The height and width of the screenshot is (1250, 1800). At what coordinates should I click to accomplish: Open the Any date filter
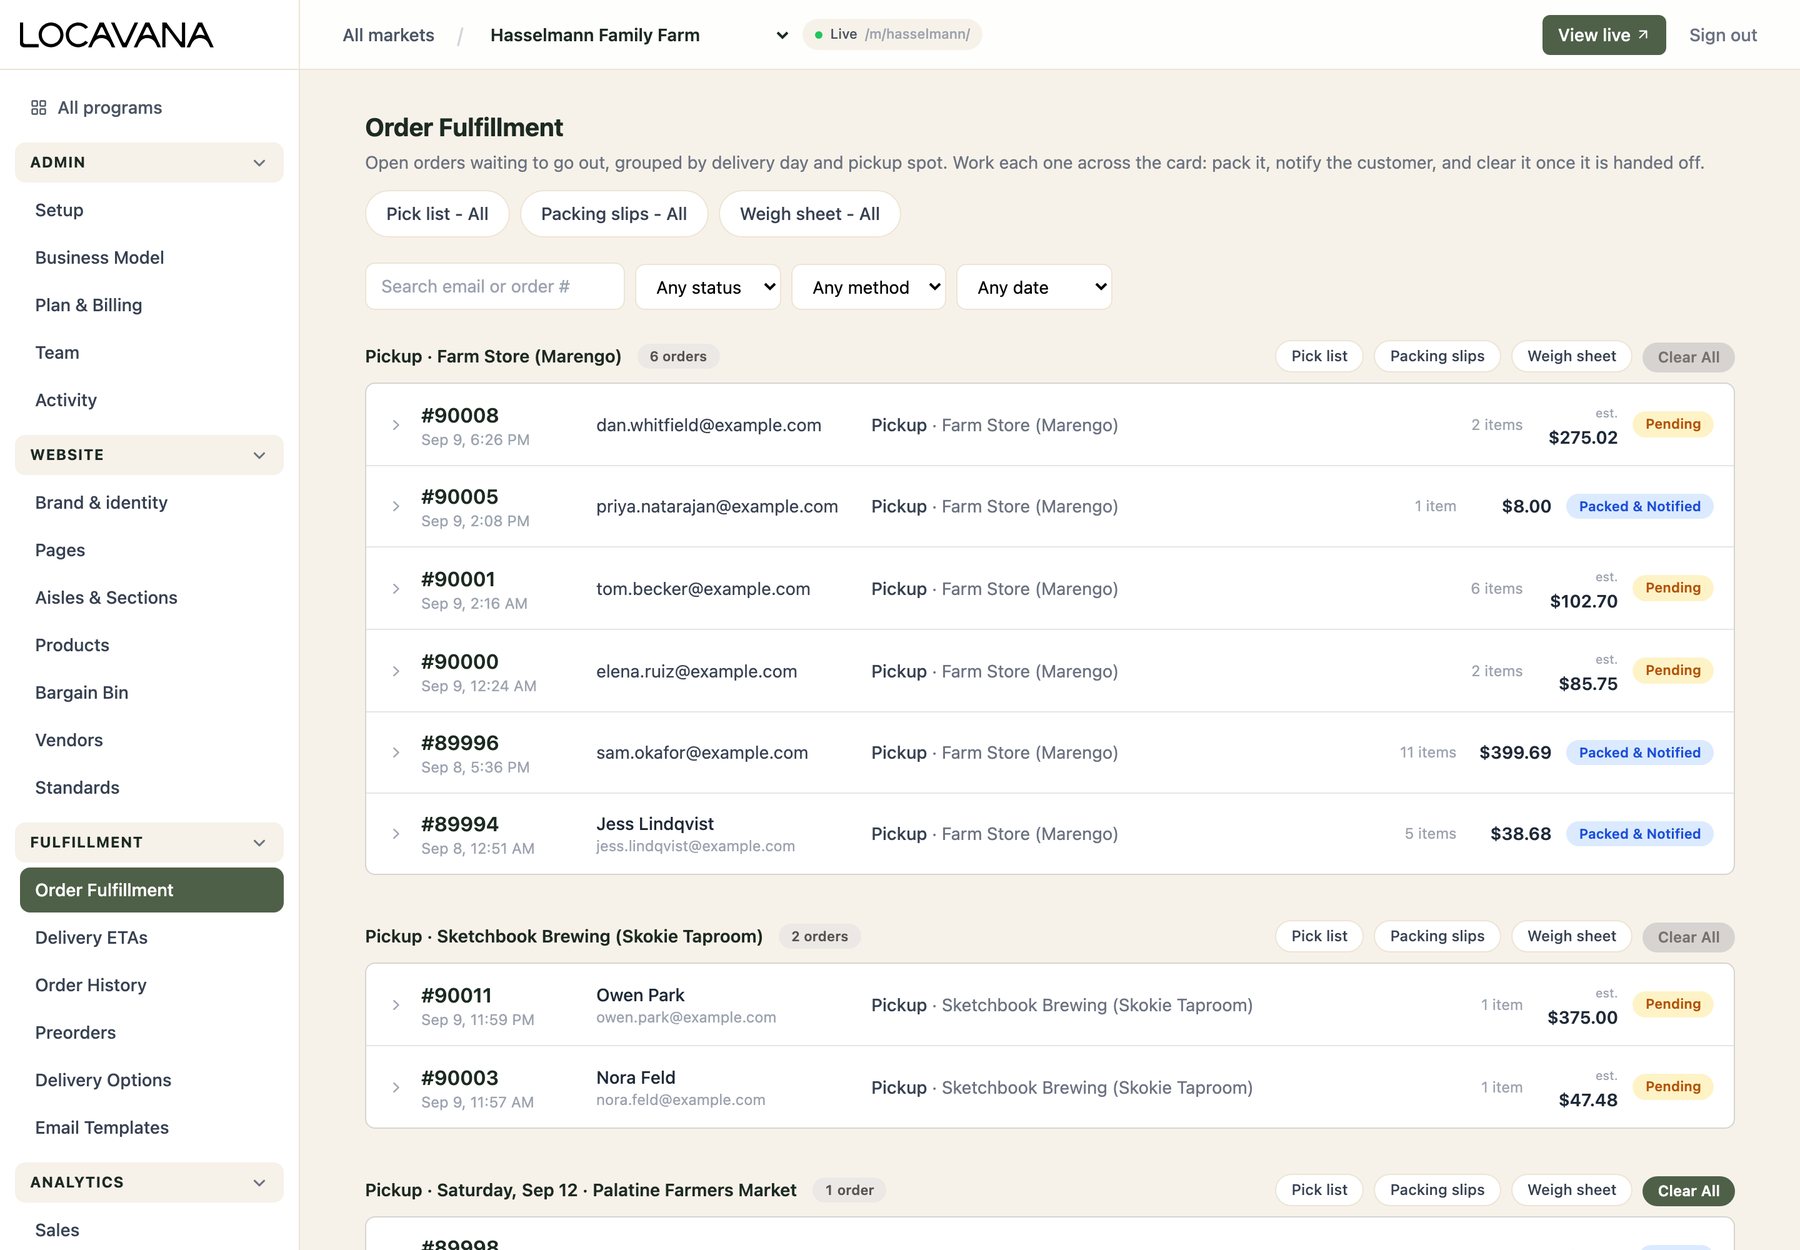tap(1034, 287)
